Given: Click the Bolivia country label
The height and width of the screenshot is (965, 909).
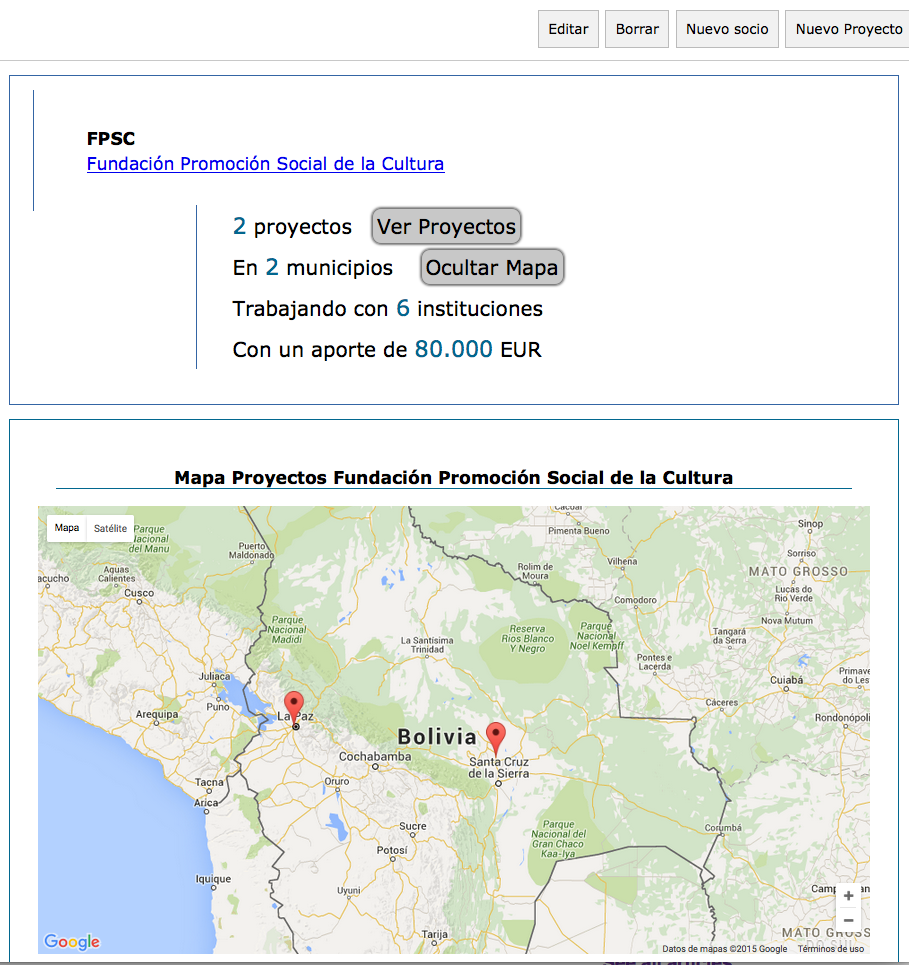Looking at the screenshot, I should tap(437, 737).
